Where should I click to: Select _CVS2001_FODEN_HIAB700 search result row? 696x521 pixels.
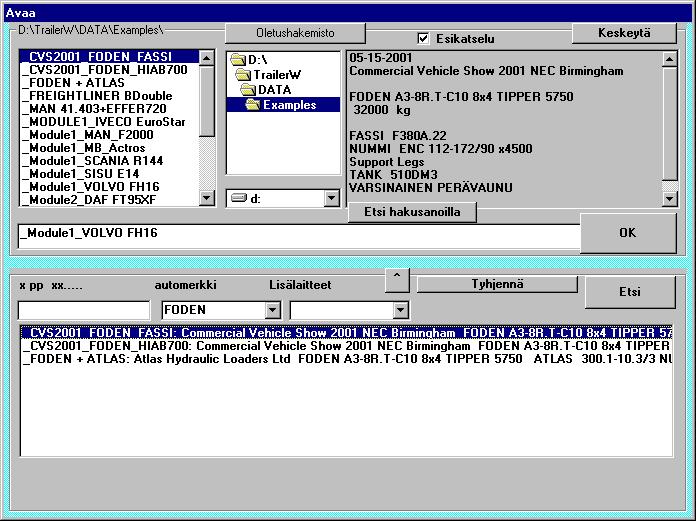coord(346,346)
